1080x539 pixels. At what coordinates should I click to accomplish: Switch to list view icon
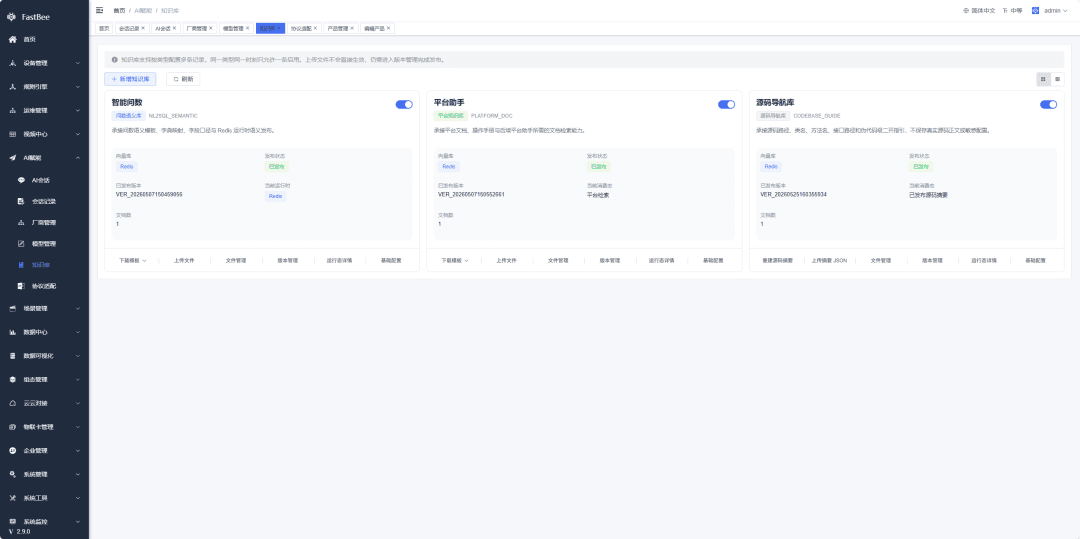[x=1057, y=79]
